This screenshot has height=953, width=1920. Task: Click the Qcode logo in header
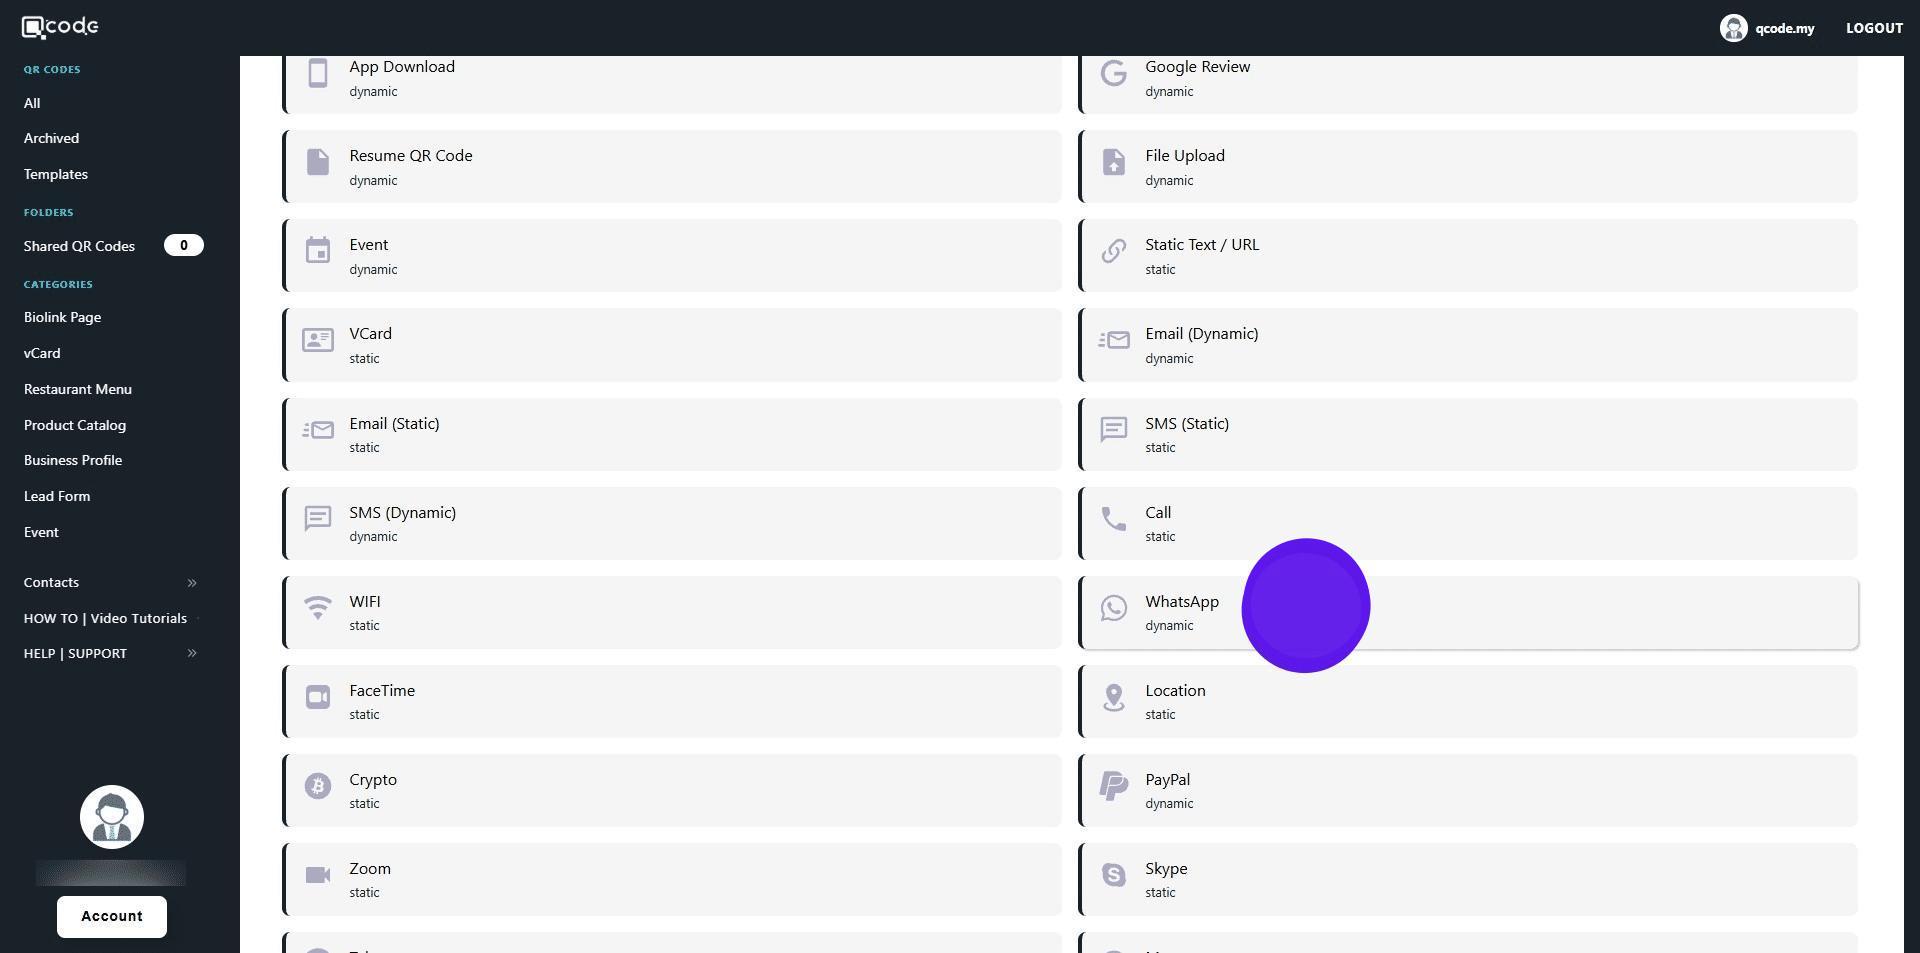click(60, 27)
